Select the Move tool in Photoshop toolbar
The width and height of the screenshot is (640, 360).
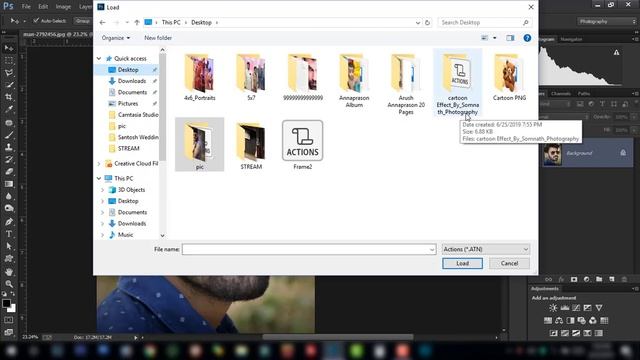9,48
